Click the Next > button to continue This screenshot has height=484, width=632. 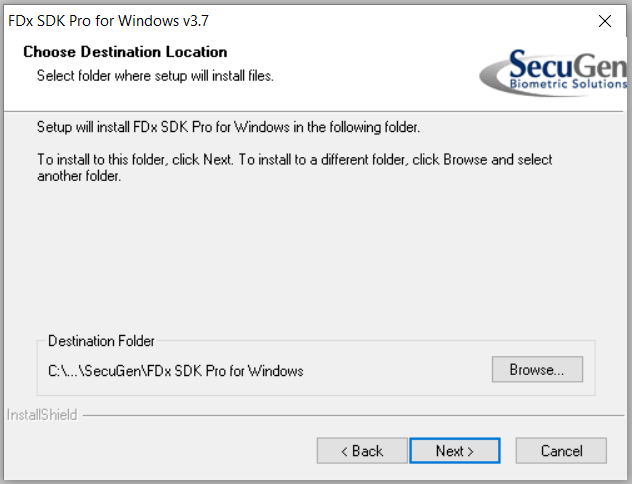click(x=455, y=451)
